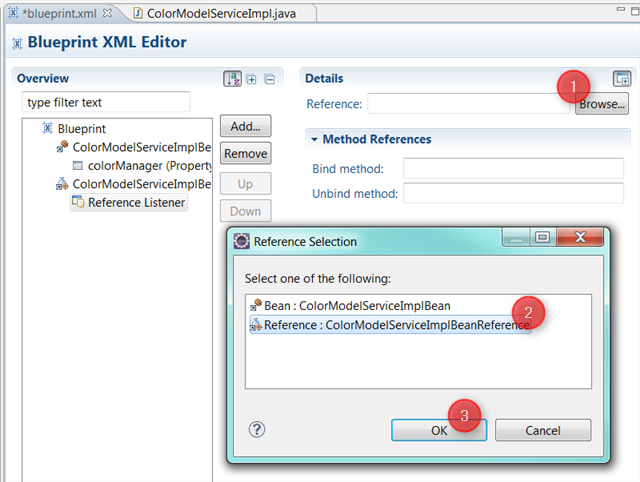
Task: Expand all nodes with plus icon
Action: click(x=252, y=79)
